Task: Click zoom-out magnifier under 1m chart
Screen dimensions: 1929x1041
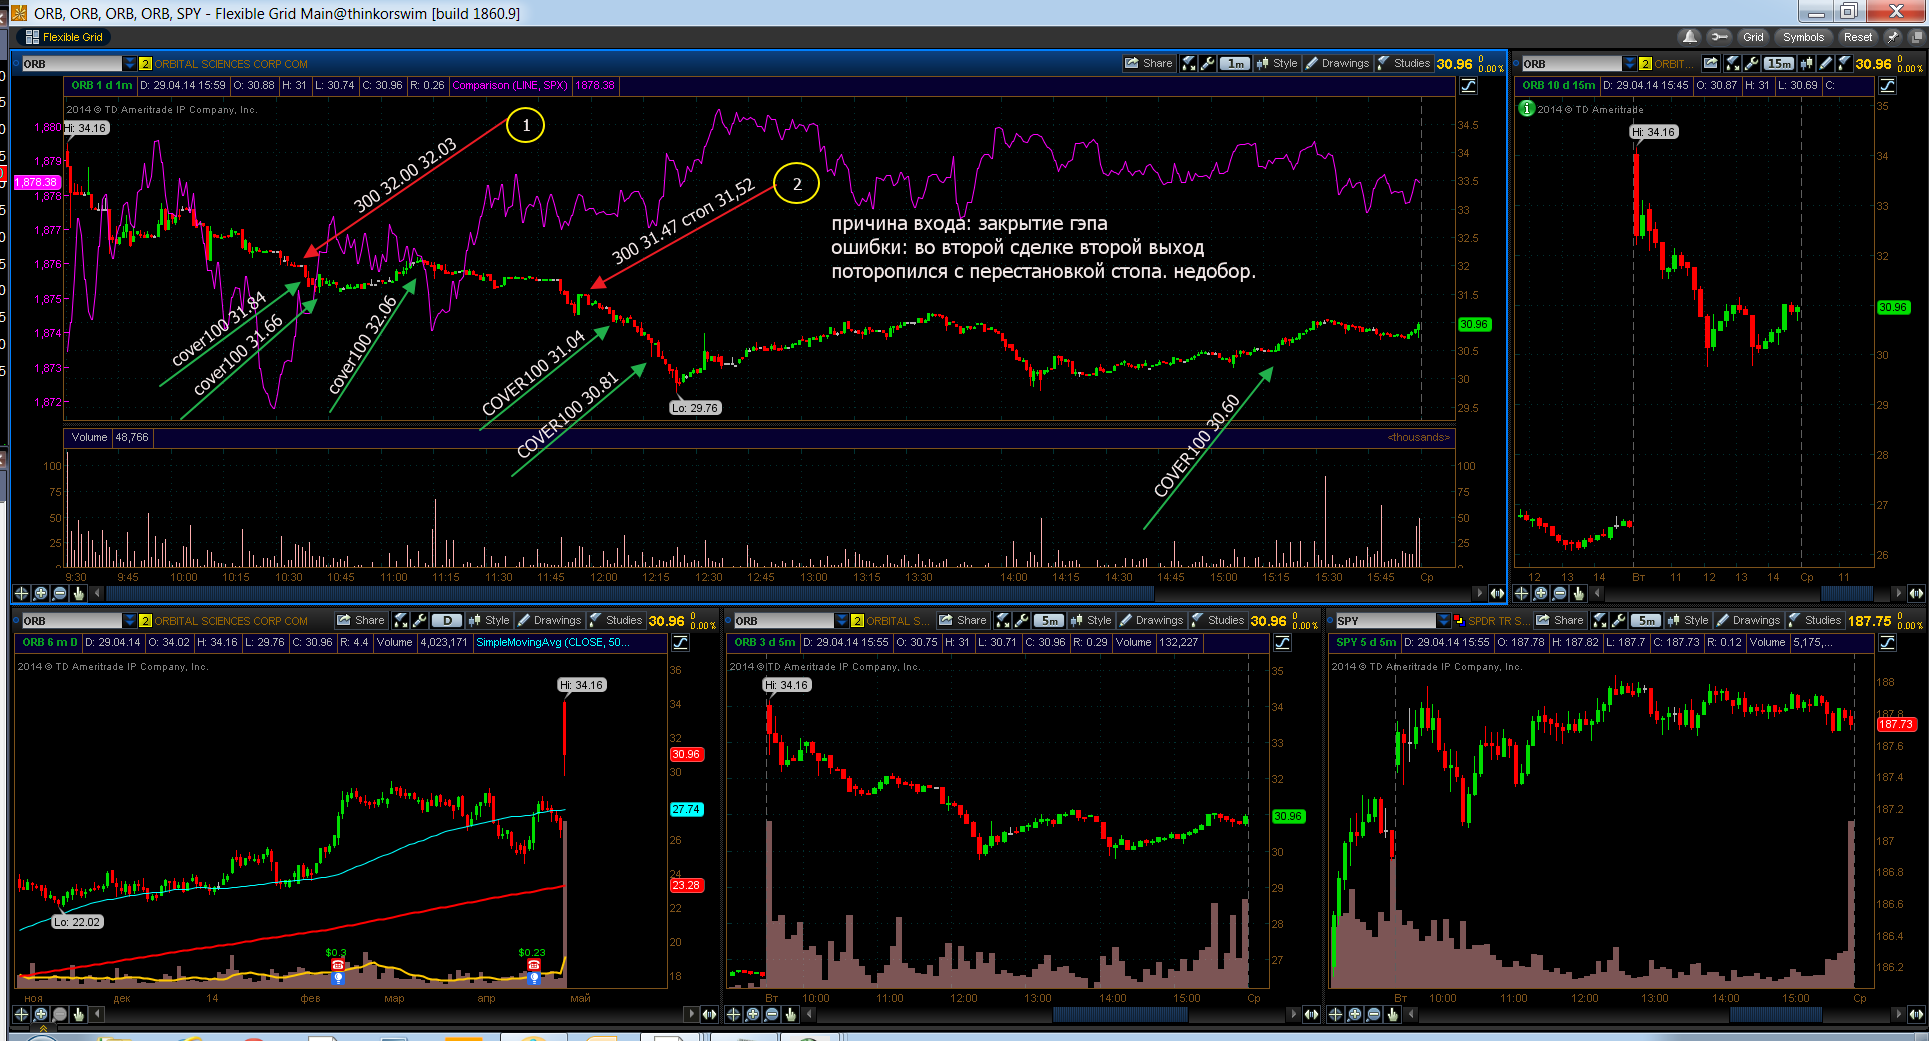Action: click(59, 593)
